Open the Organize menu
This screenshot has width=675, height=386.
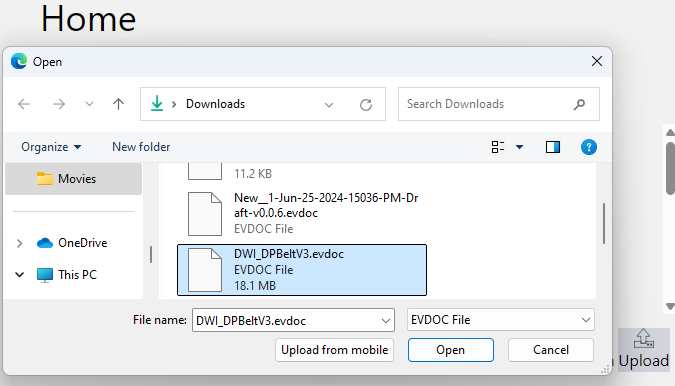pos(51,147)
